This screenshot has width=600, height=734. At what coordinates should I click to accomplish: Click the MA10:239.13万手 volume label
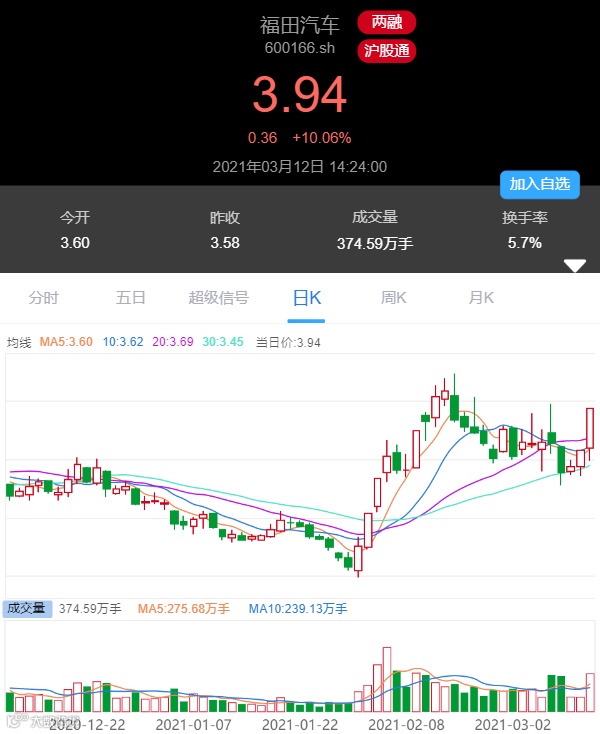click(298, 609)
